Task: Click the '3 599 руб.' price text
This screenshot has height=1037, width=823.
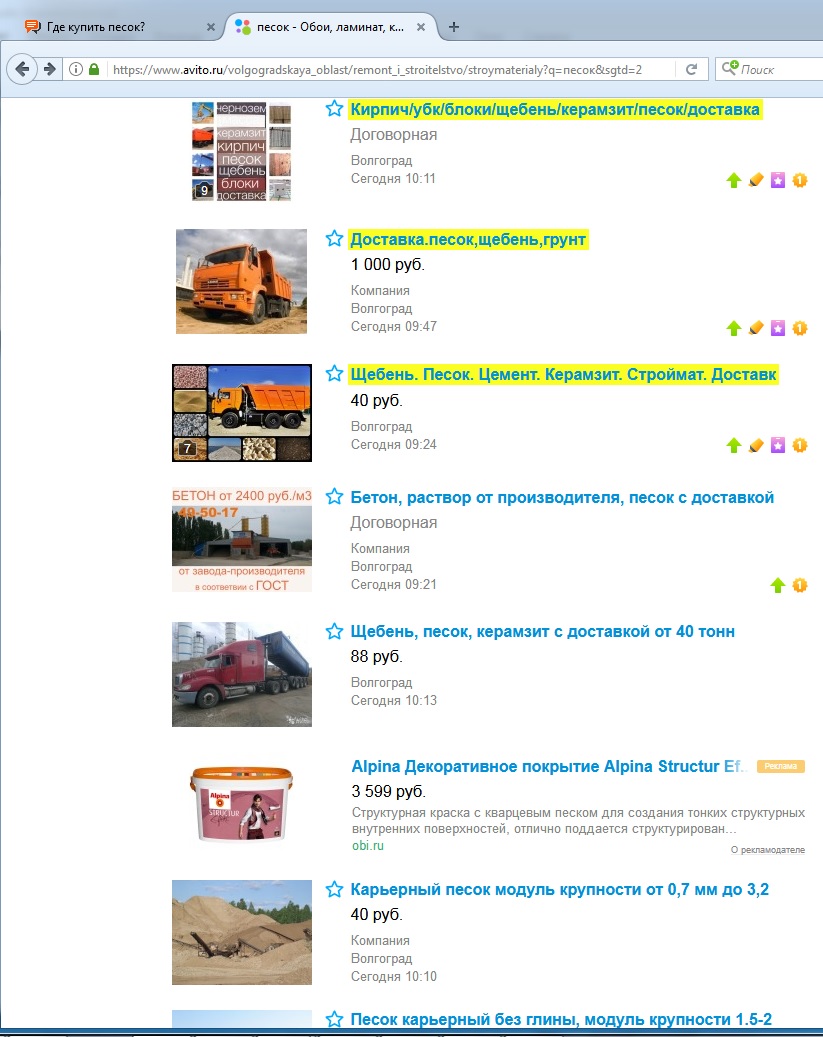Action: click(x=388, y=791)
